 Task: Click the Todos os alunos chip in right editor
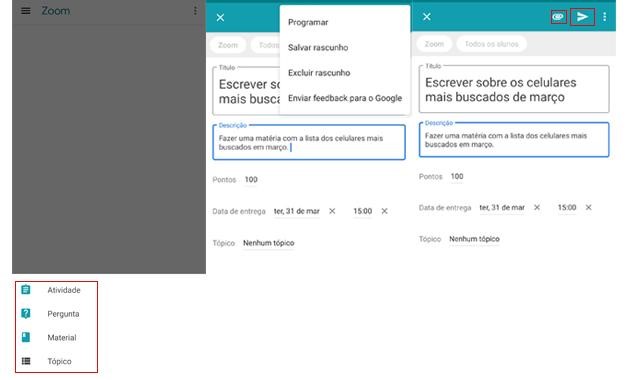(491, 44)
